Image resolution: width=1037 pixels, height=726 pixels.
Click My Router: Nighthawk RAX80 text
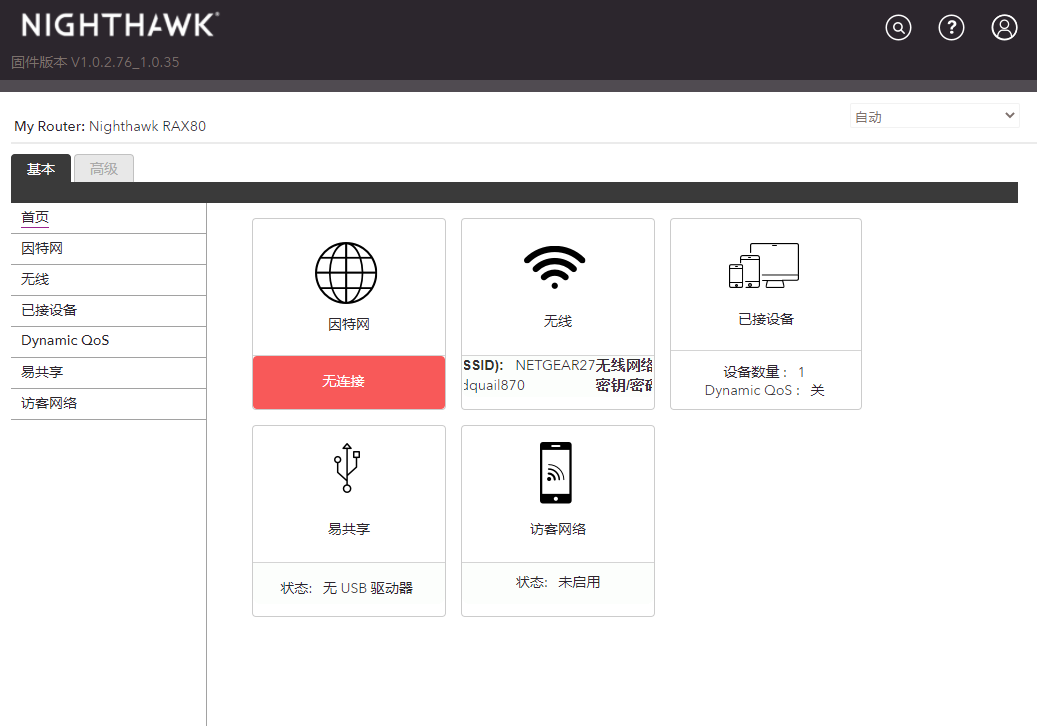click(110, 126)
